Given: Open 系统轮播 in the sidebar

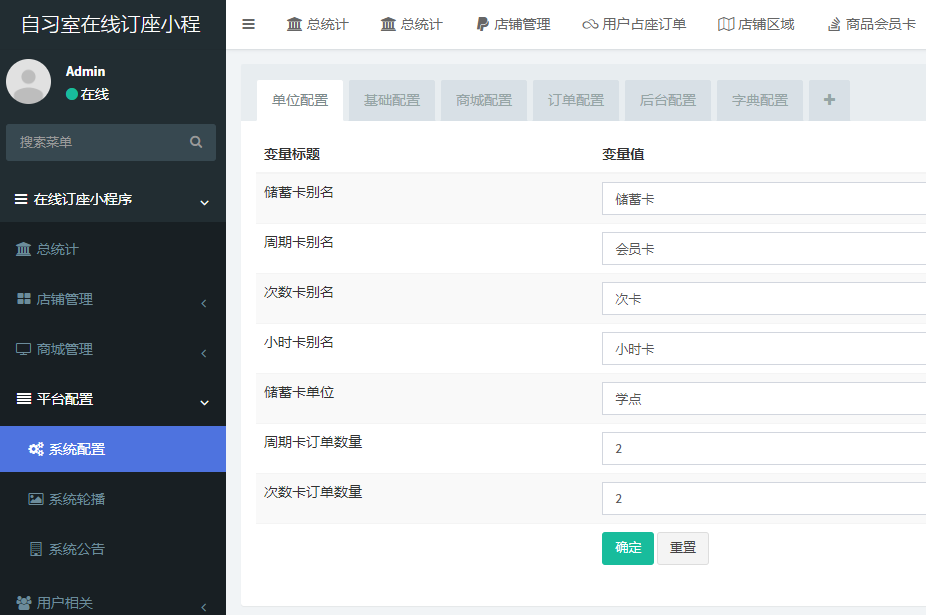Looking at the screenshot, I should (x=77, y=499).
